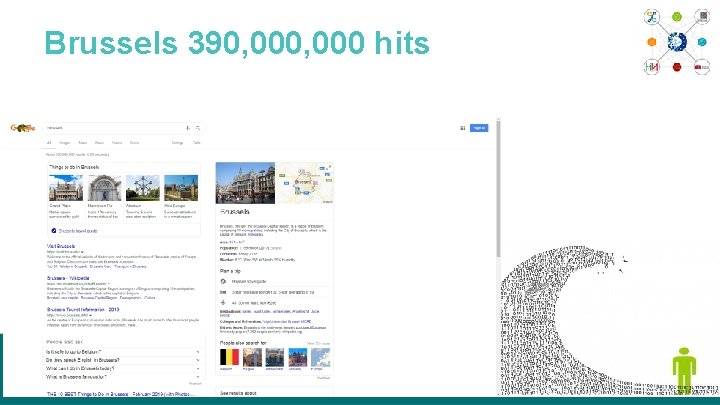Click the Brussels map thumbnail
This screenshot has width=720, height=405.
coord(304,183)
